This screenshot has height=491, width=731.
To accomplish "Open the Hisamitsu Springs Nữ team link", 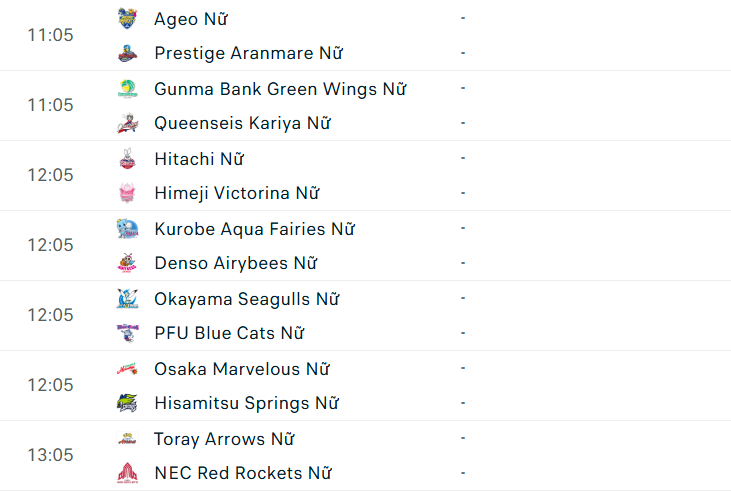I will pyautogui.click(x=246, y=403).
